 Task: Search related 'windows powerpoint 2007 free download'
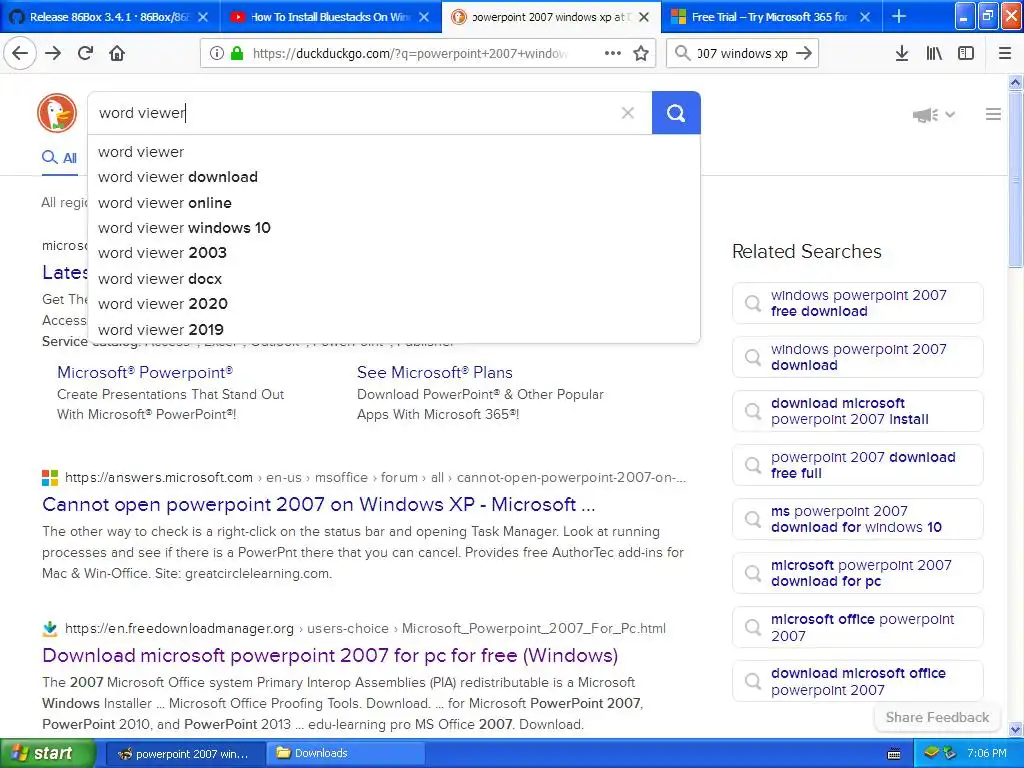coord(857,303)
